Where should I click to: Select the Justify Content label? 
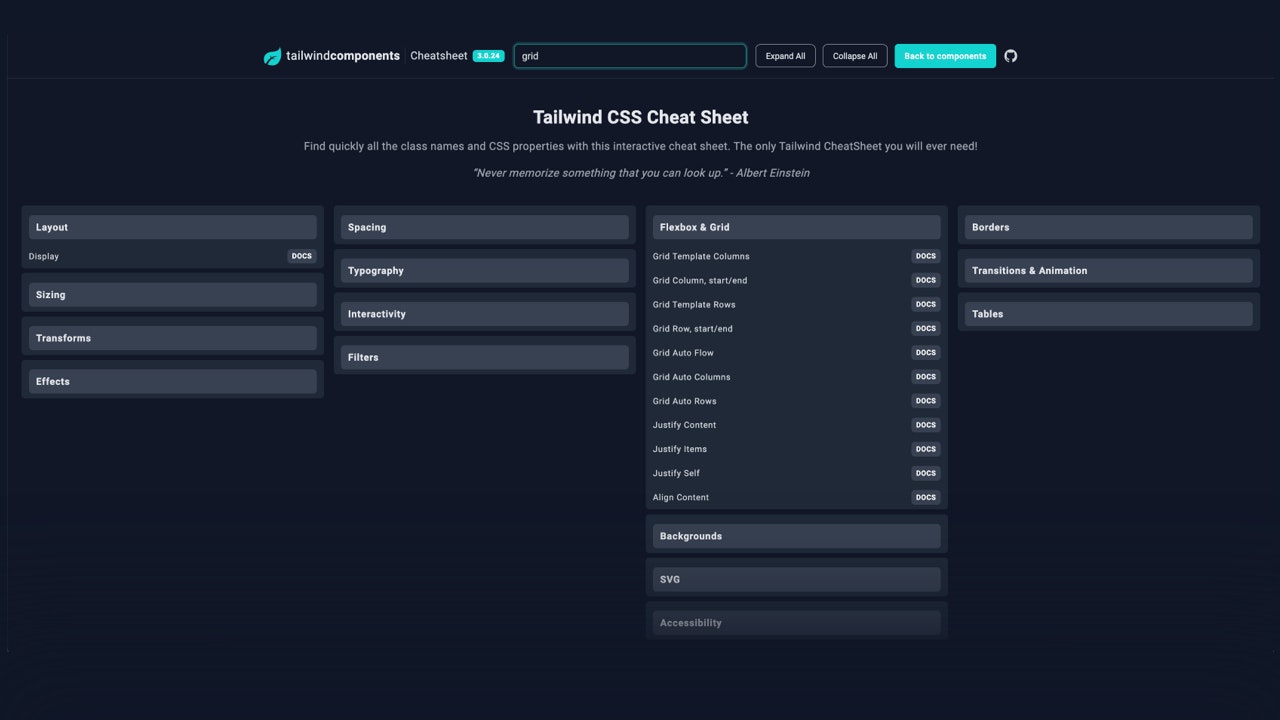685,425
